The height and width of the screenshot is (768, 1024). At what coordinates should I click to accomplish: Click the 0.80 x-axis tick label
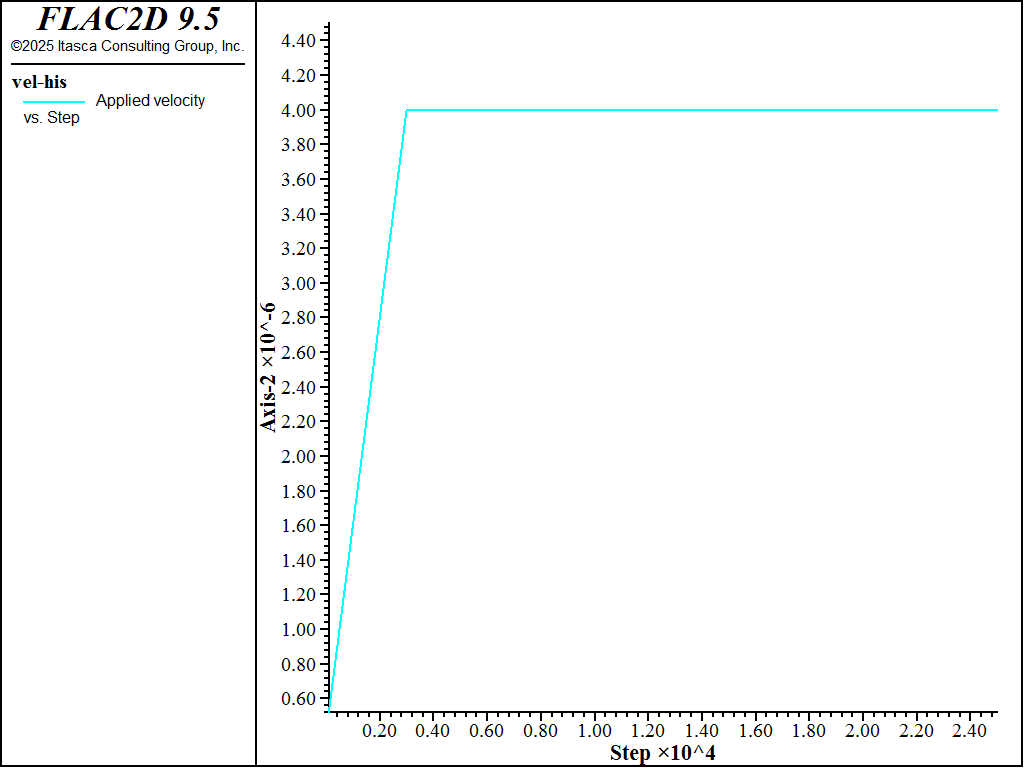click(x=540, y=731)
